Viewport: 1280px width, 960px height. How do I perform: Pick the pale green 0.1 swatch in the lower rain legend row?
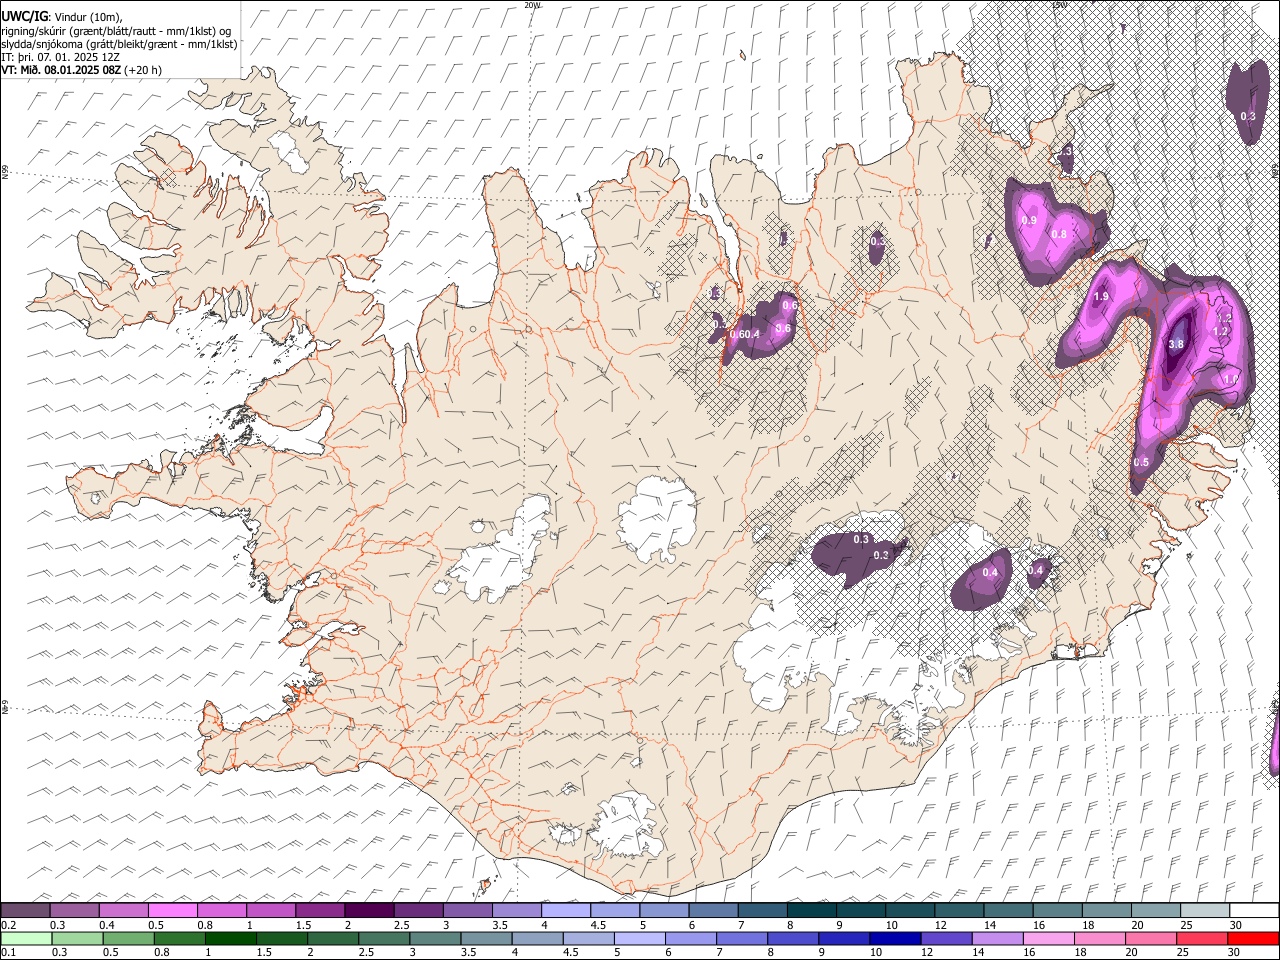click(x=25, y=938)
